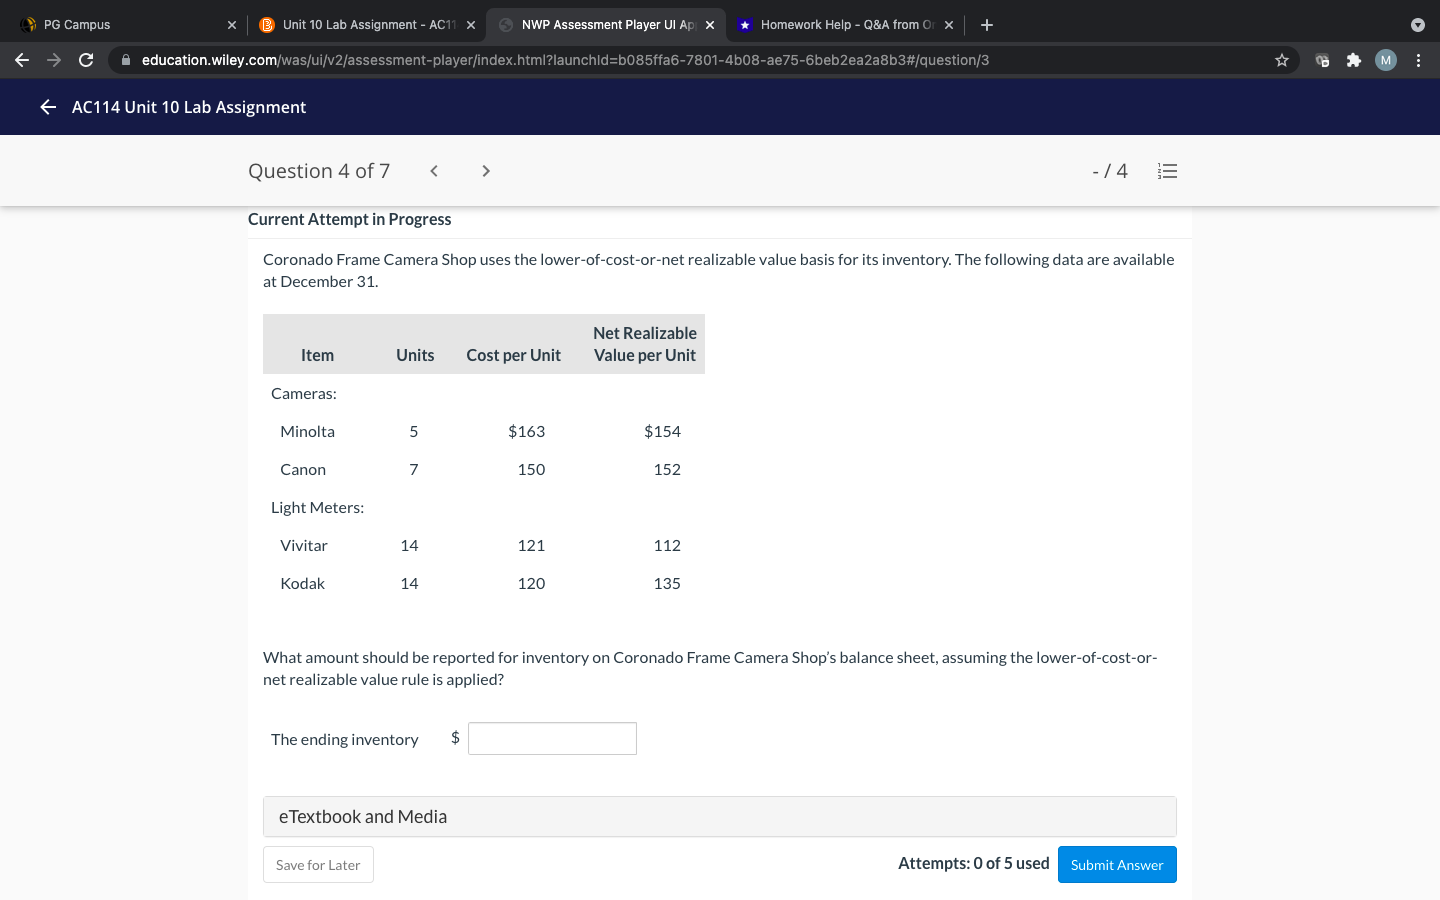Image resolution: width=1440 pixels, height=900 pixels.
Task: Close the Homework Help tab
Action: coord(949,25)
